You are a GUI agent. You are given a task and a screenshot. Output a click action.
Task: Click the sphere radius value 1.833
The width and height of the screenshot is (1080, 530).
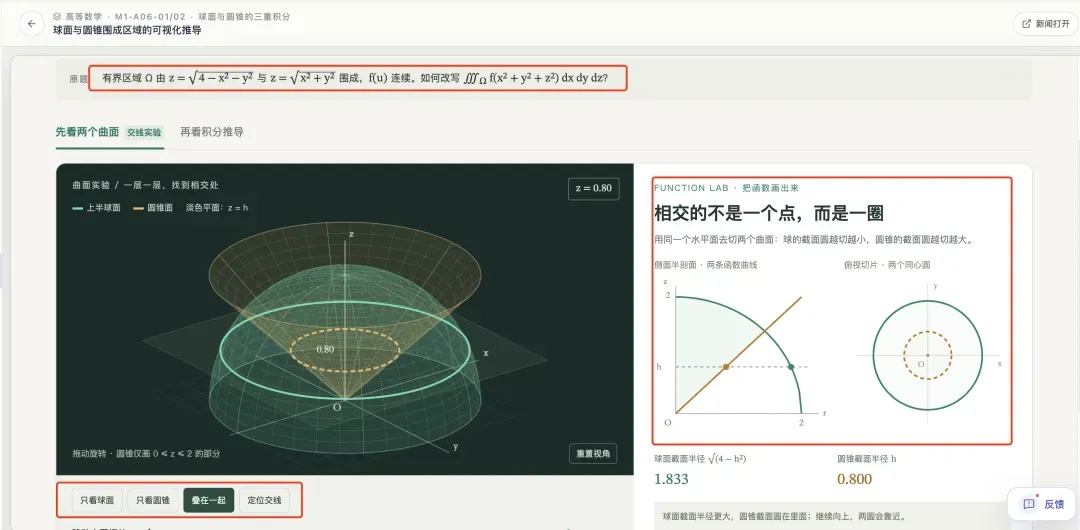point(671,479)
